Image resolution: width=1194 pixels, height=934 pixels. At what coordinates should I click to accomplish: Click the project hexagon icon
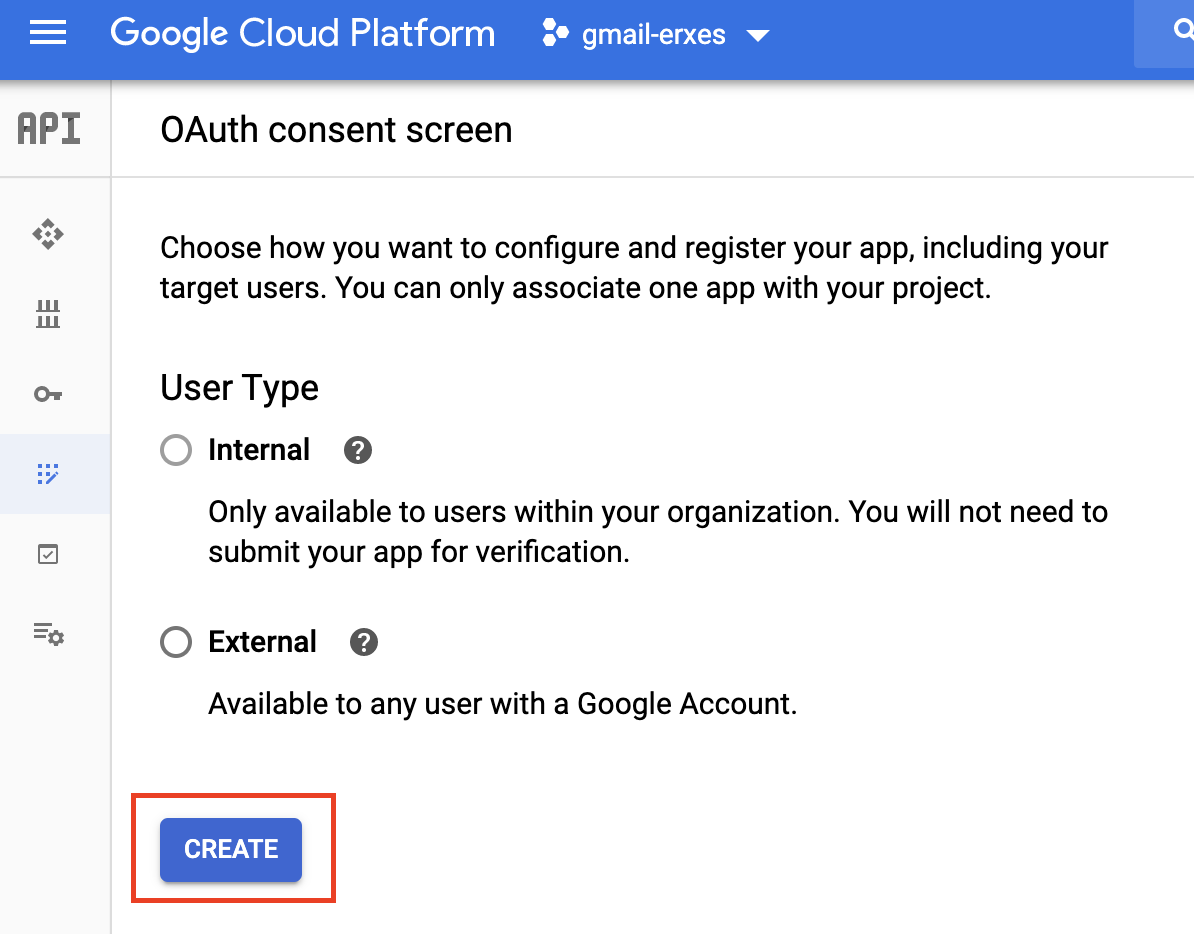[x=555, y=34]
